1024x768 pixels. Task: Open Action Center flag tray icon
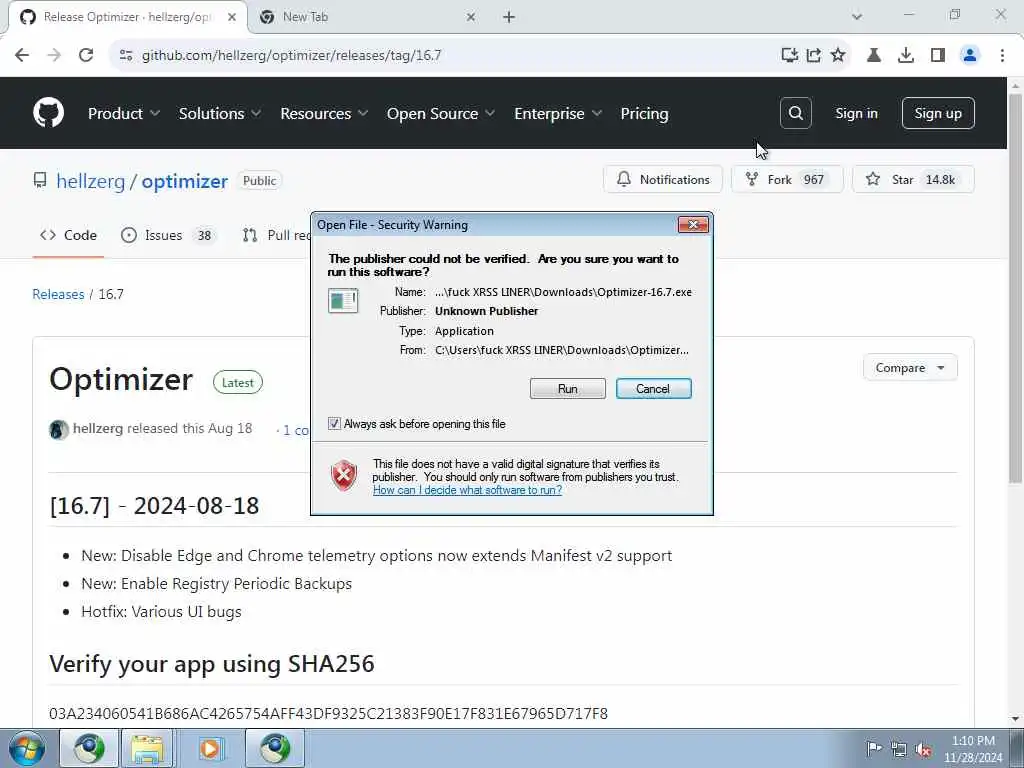click(874, 749)
